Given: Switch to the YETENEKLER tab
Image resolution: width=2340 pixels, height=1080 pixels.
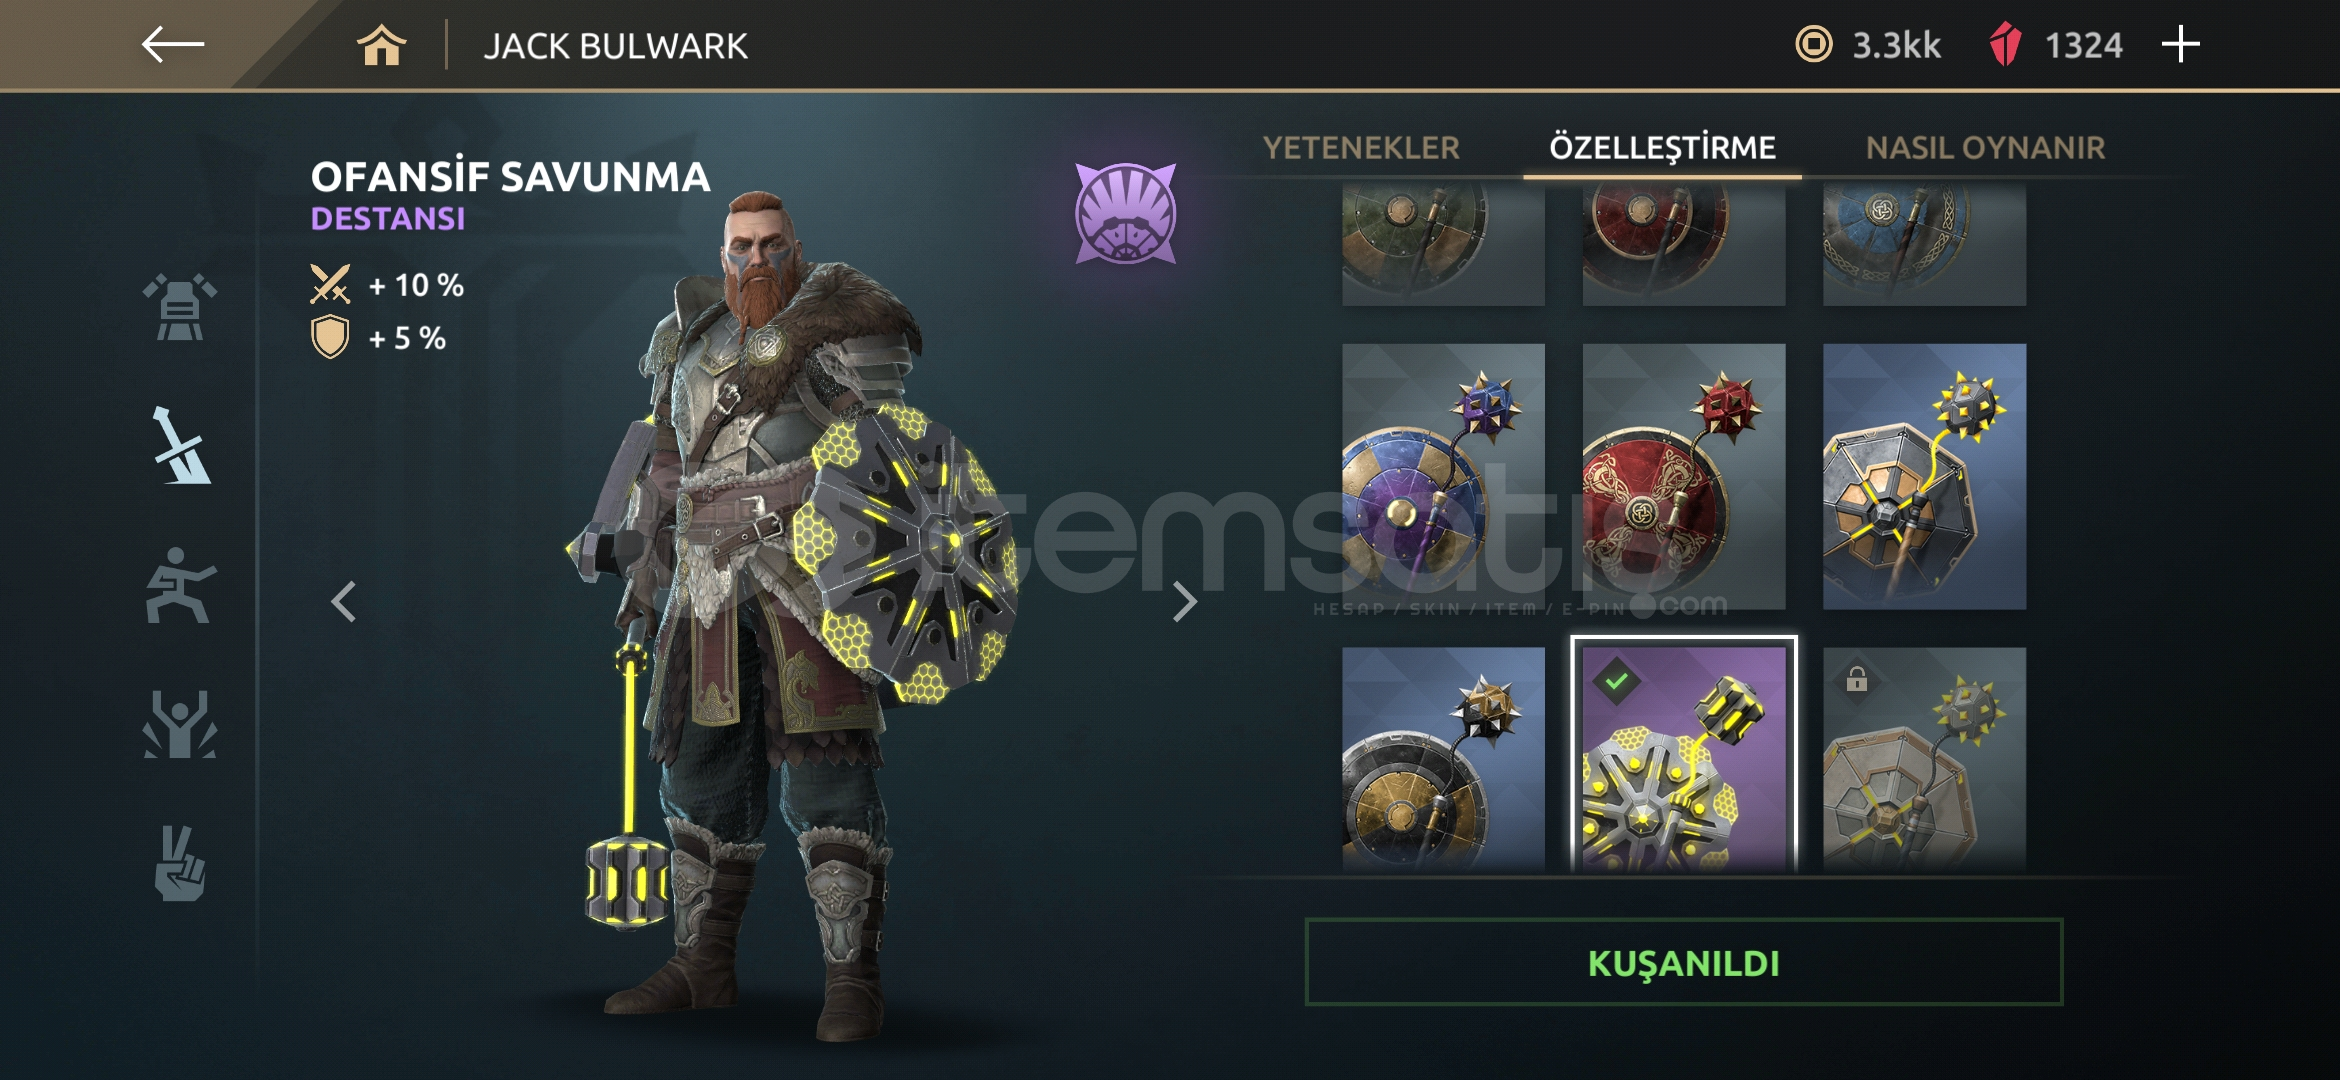Looking at the screenshot, I should point(1361,148).
